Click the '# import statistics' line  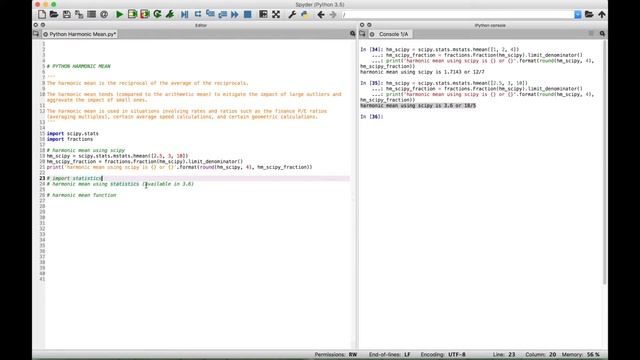coord(74,178)
